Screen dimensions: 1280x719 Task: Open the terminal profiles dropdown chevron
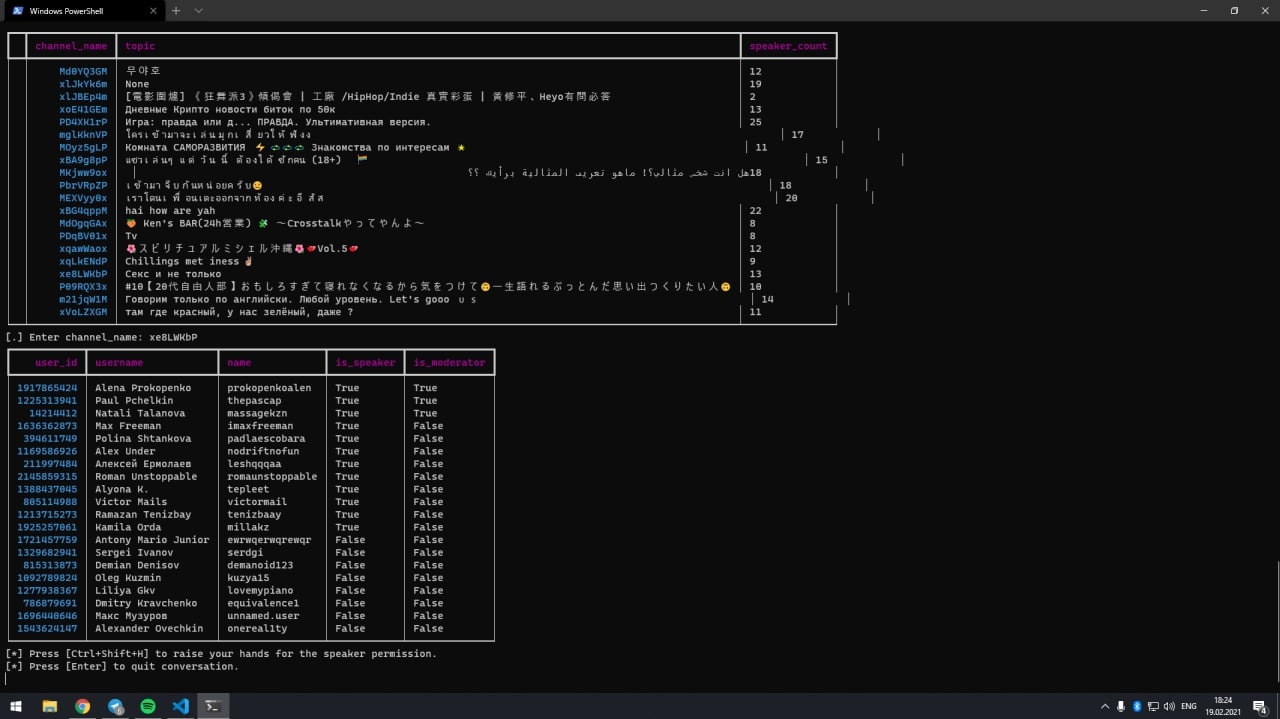coord(198,11)
